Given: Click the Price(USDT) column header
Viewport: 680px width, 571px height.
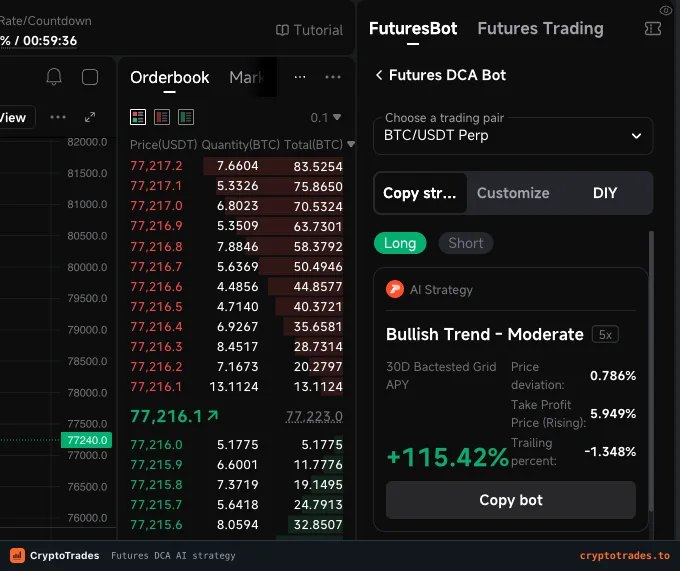Looking at the screenshot, I should click(x=163, y=144).
